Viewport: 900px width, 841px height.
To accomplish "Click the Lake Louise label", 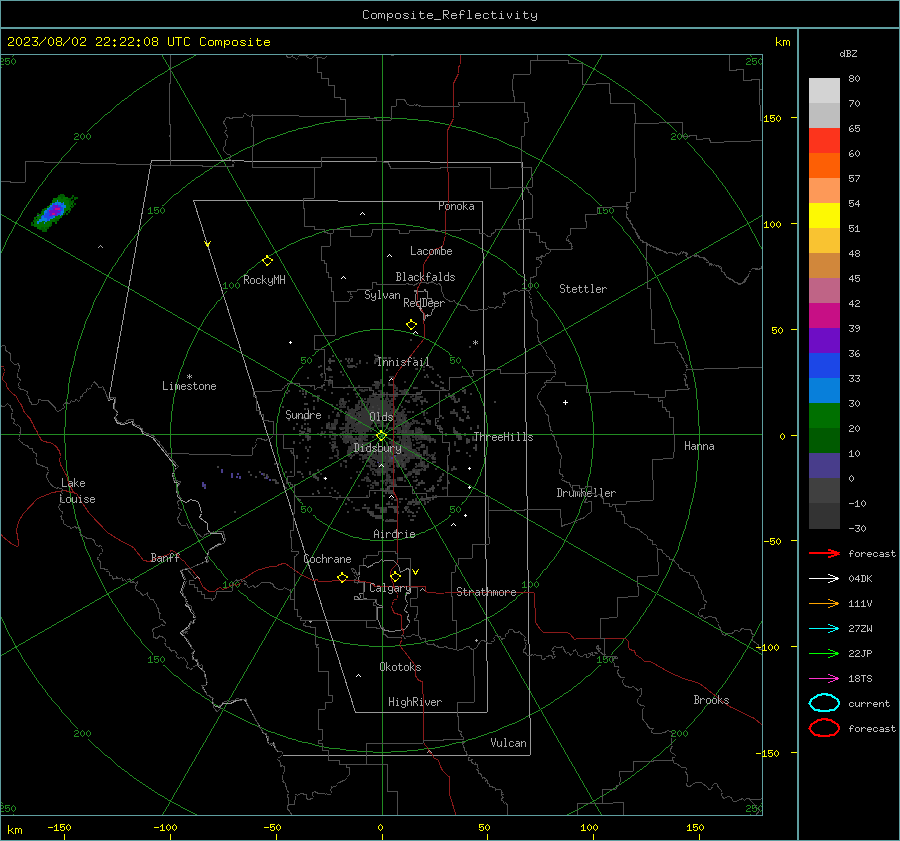I will tap(77, 491).
